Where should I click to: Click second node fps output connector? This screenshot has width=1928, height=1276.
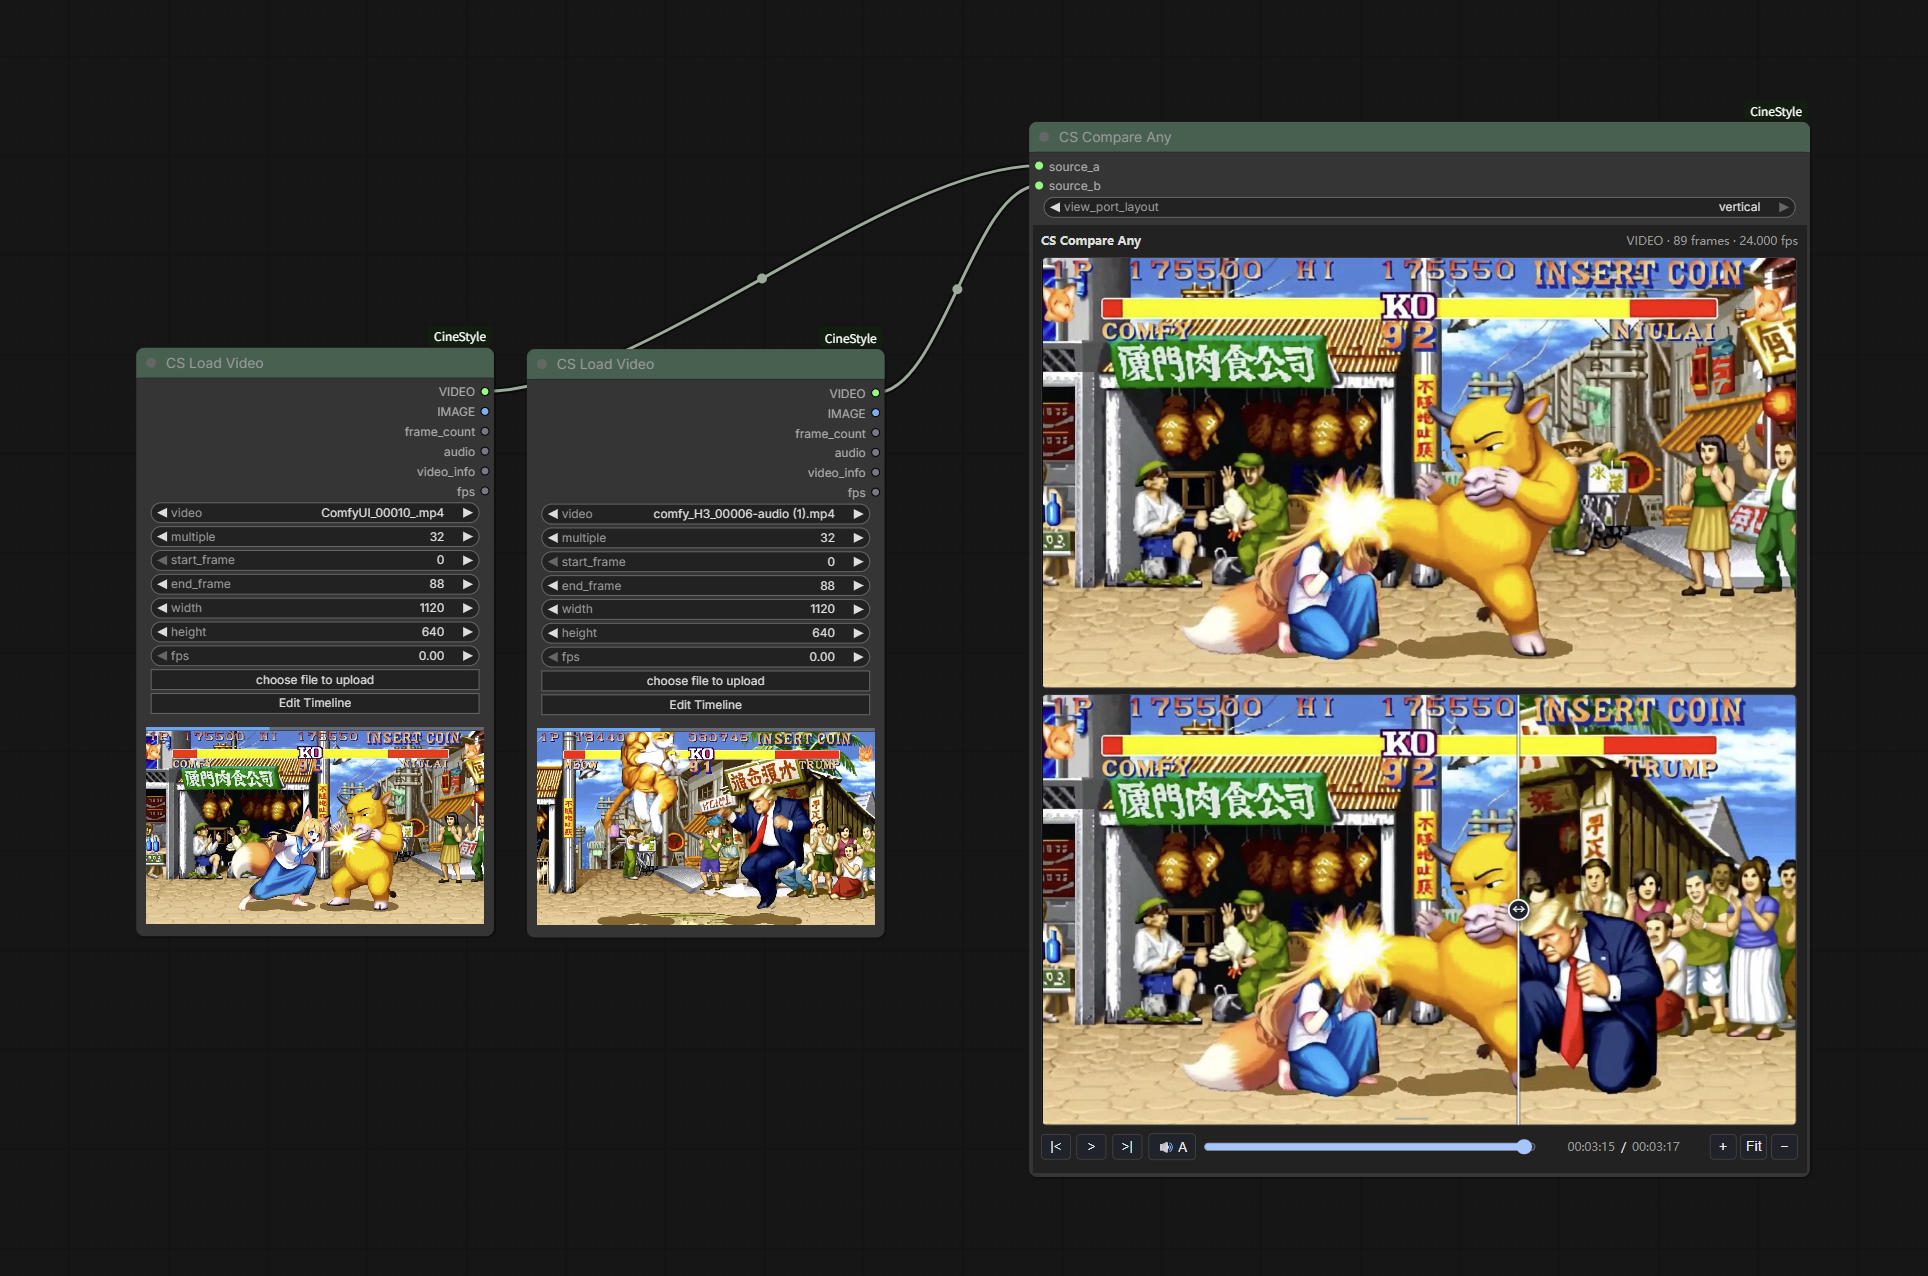876,493
